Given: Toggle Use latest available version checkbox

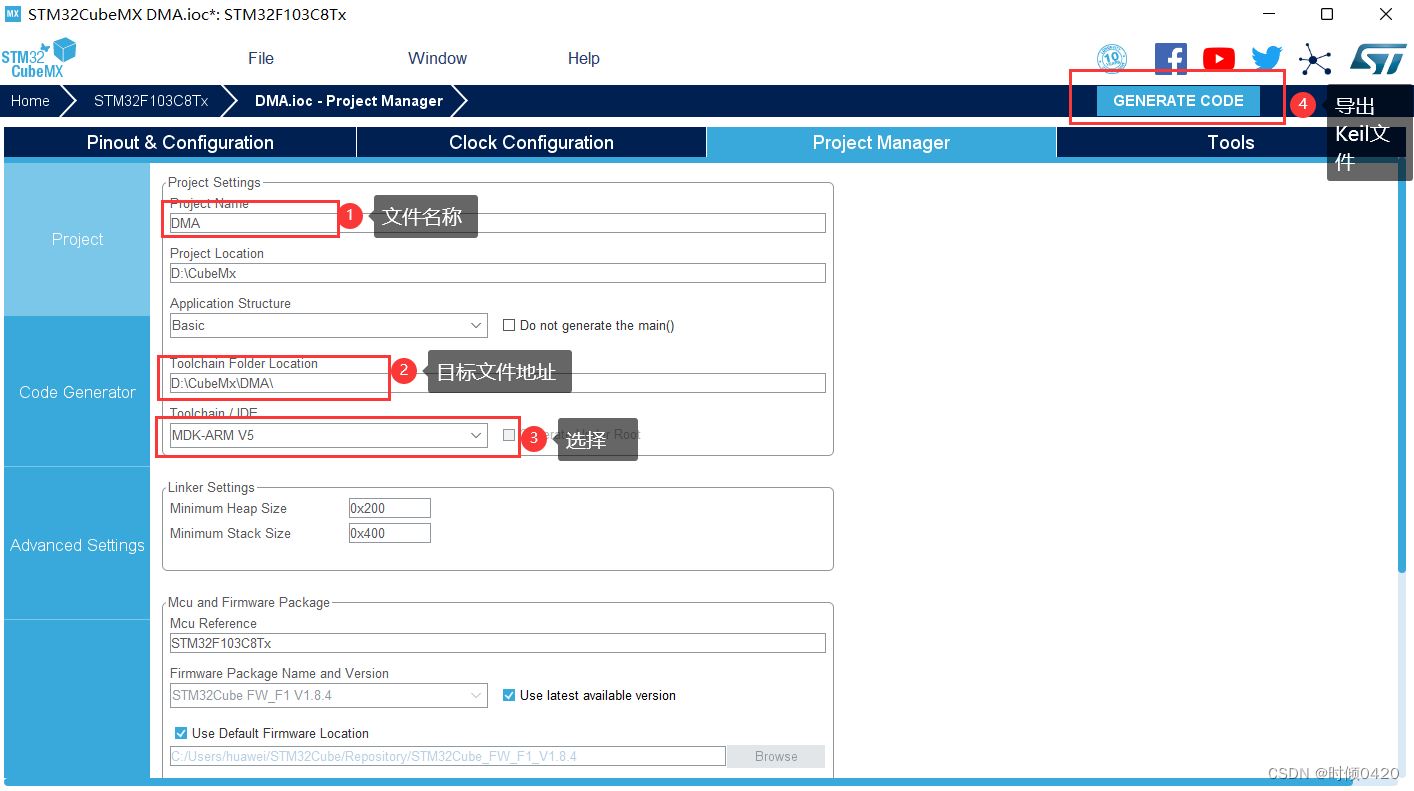Looking at the screenshot, I should [509, 695].
